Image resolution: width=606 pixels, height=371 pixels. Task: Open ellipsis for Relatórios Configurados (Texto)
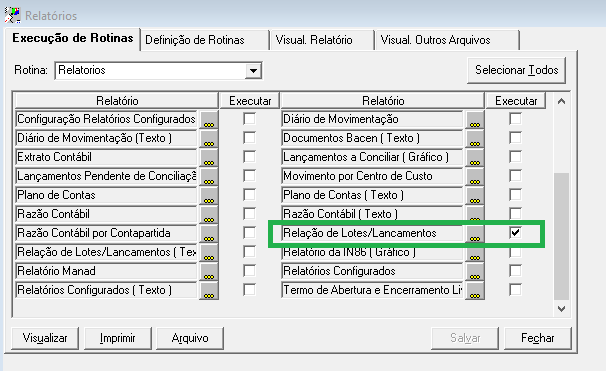tap(209, 290)
